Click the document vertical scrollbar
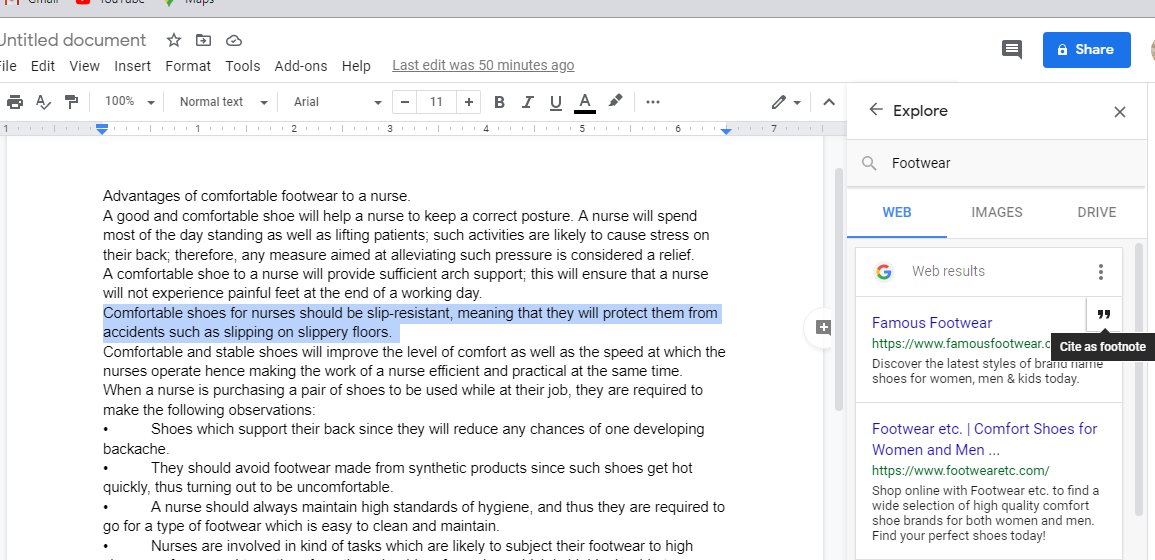This screenshot has width=1155, height=560. point(838,289)
